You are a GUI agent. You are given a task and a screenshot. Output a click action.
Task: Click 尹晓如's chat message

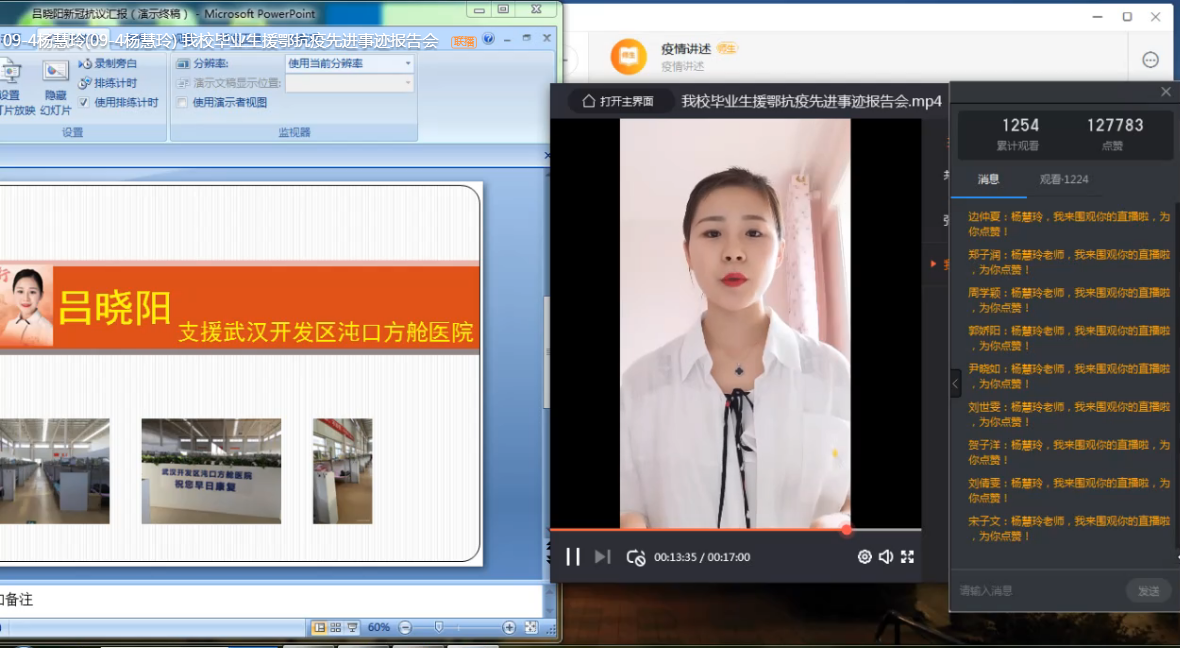1069,376
